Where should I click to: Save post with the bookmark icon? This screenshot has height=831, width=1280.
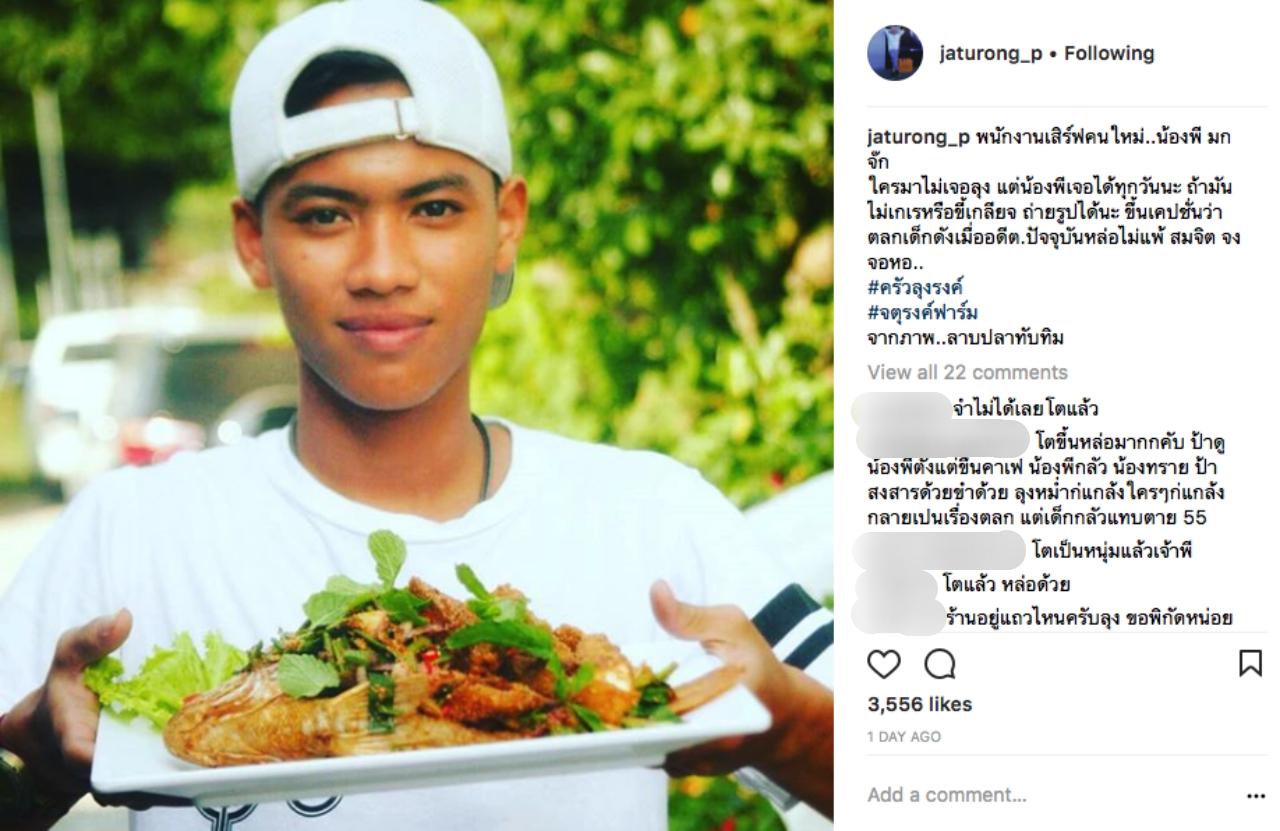click(1250, 663)
